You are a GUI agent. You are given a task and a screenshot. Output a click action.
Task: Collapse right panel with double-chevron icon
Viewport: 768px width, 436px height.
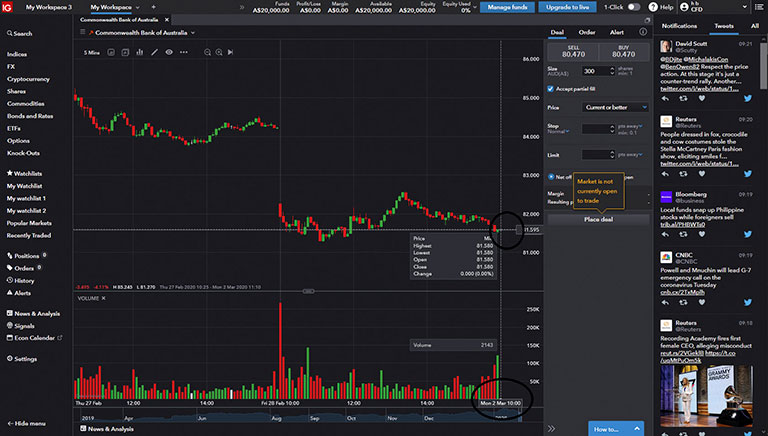point(552,429)
